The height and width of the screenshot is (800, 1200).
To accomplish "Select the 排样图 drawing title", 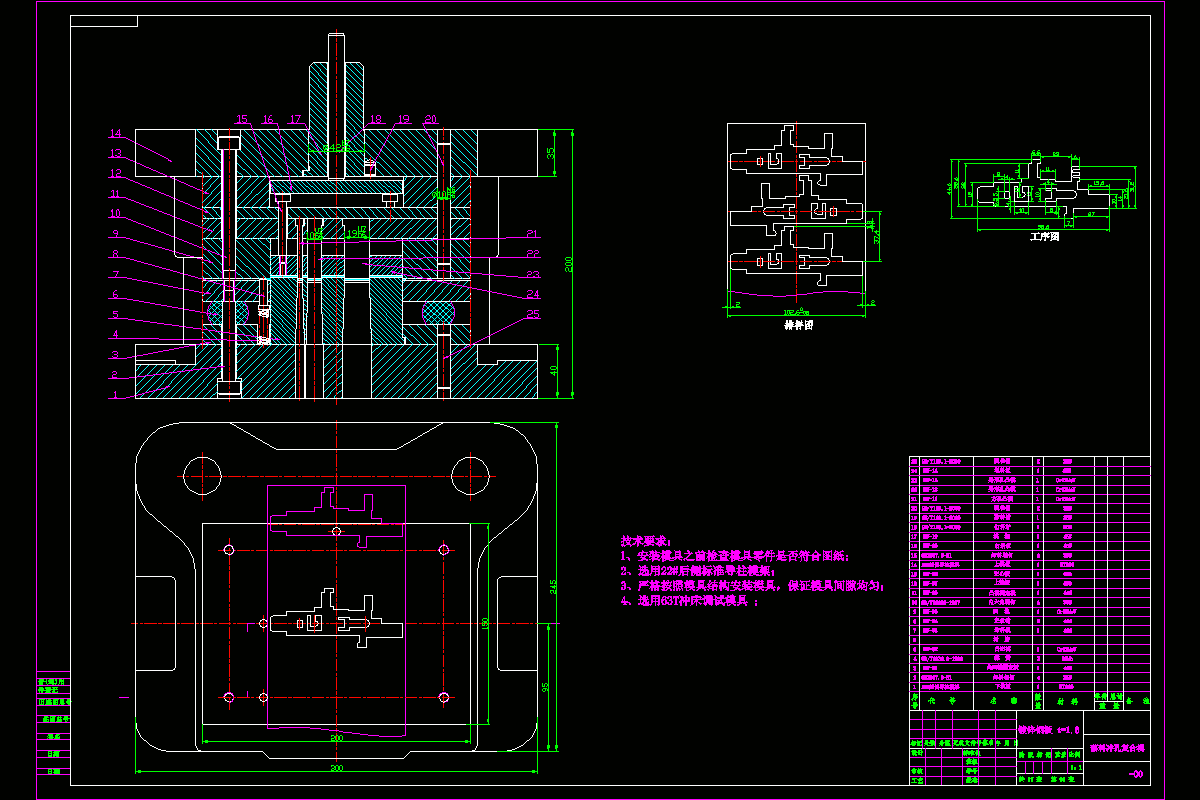I will point(798,325).
